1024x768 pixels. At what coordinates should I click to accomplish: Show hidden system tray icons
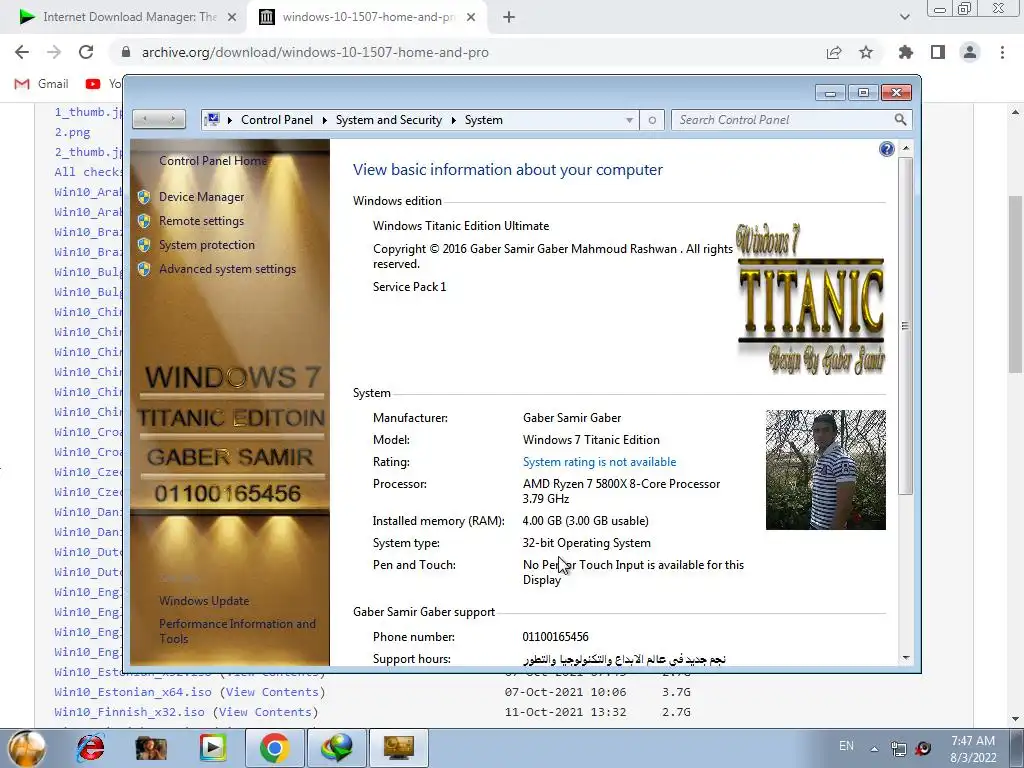pos(874,748)
